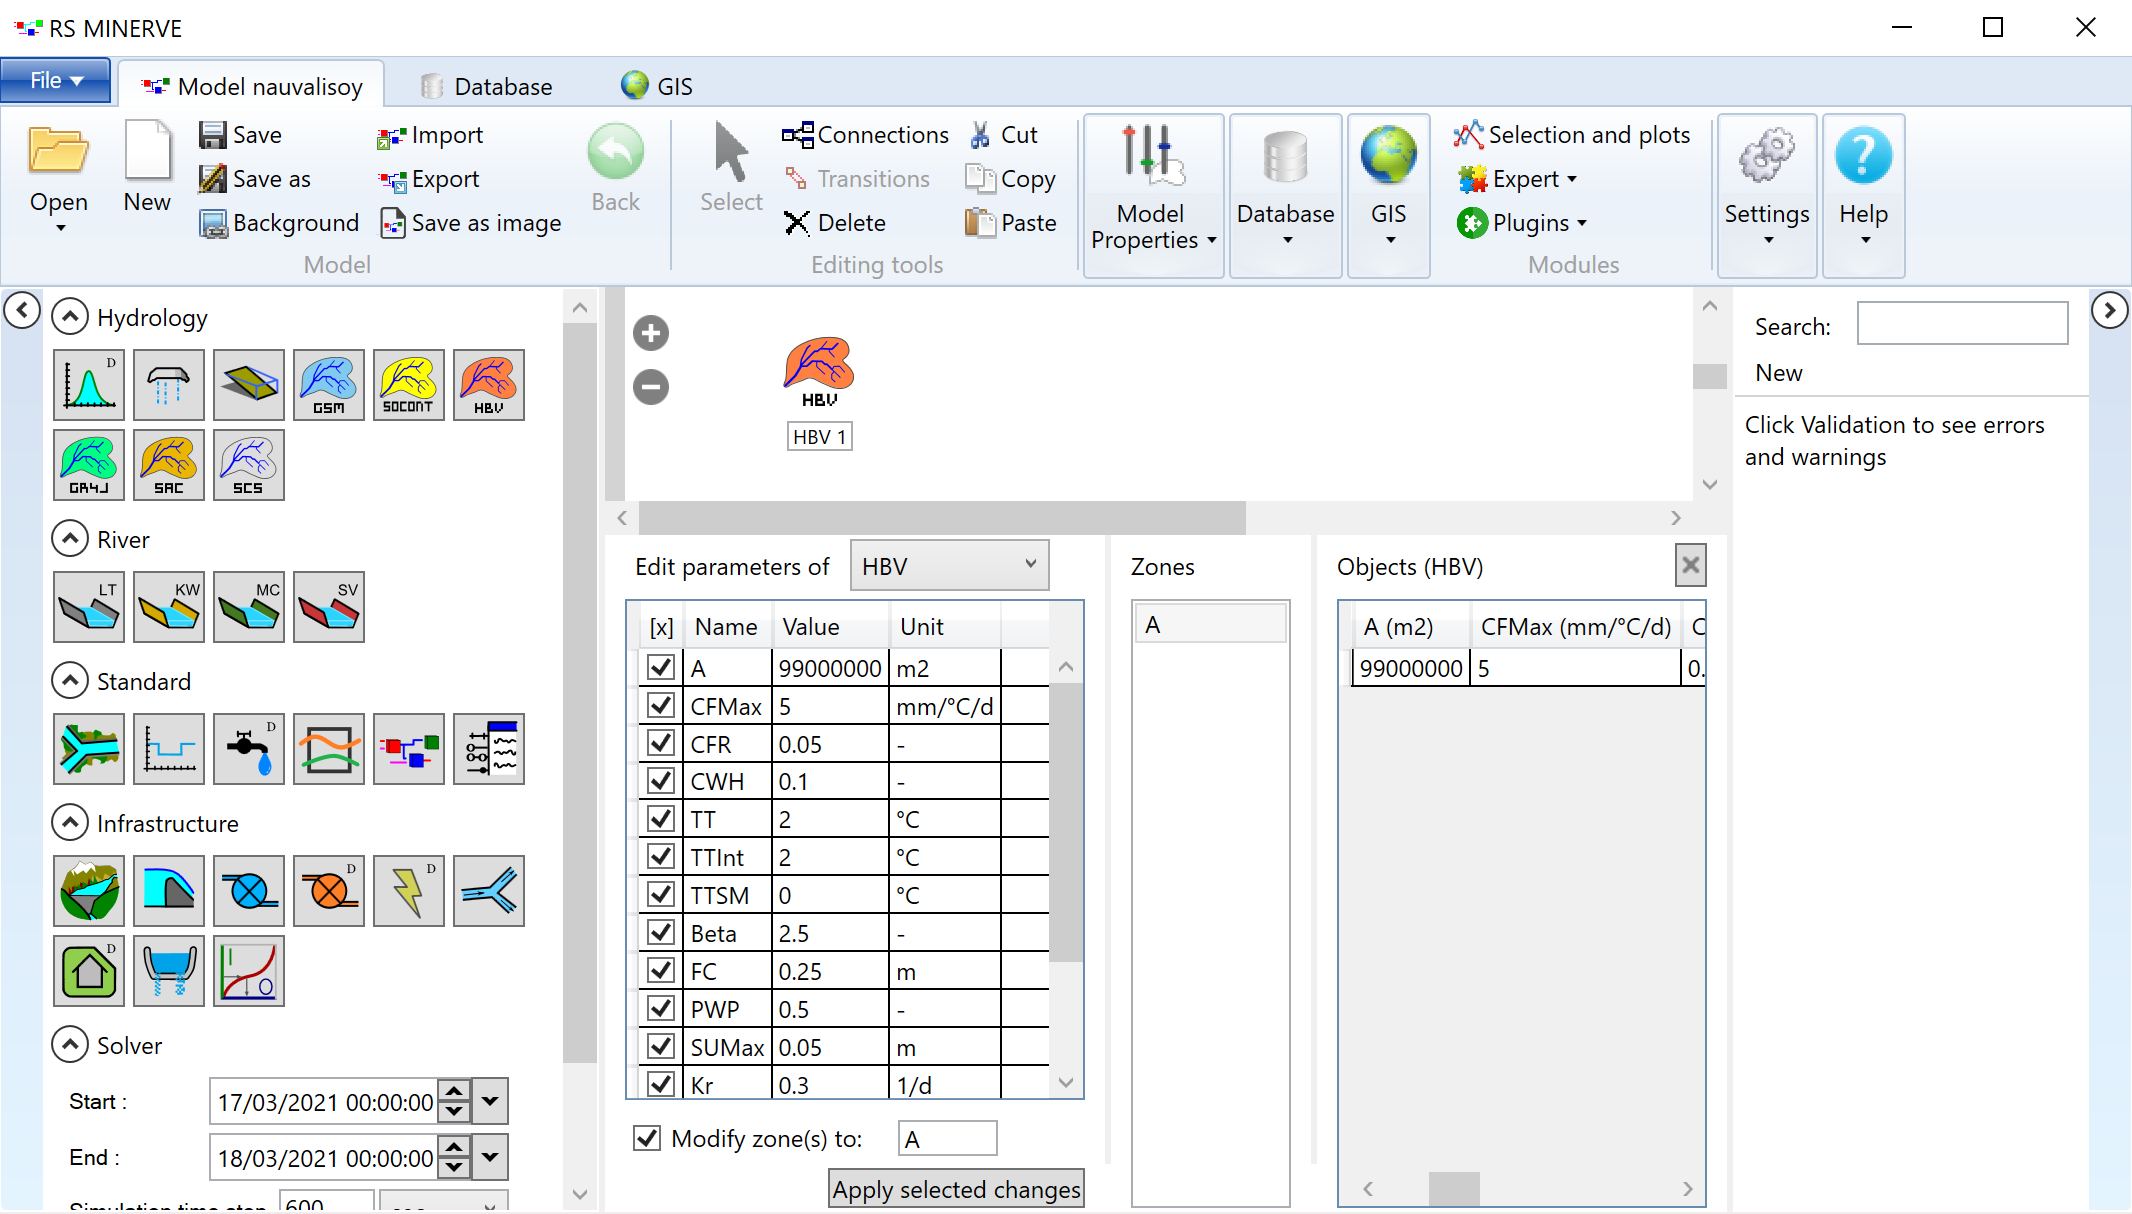This screenshot has height=1214, width=2132.
Task: Toggle the Modify zone(s) to checkbox
Action: [x=647, y=1138]
